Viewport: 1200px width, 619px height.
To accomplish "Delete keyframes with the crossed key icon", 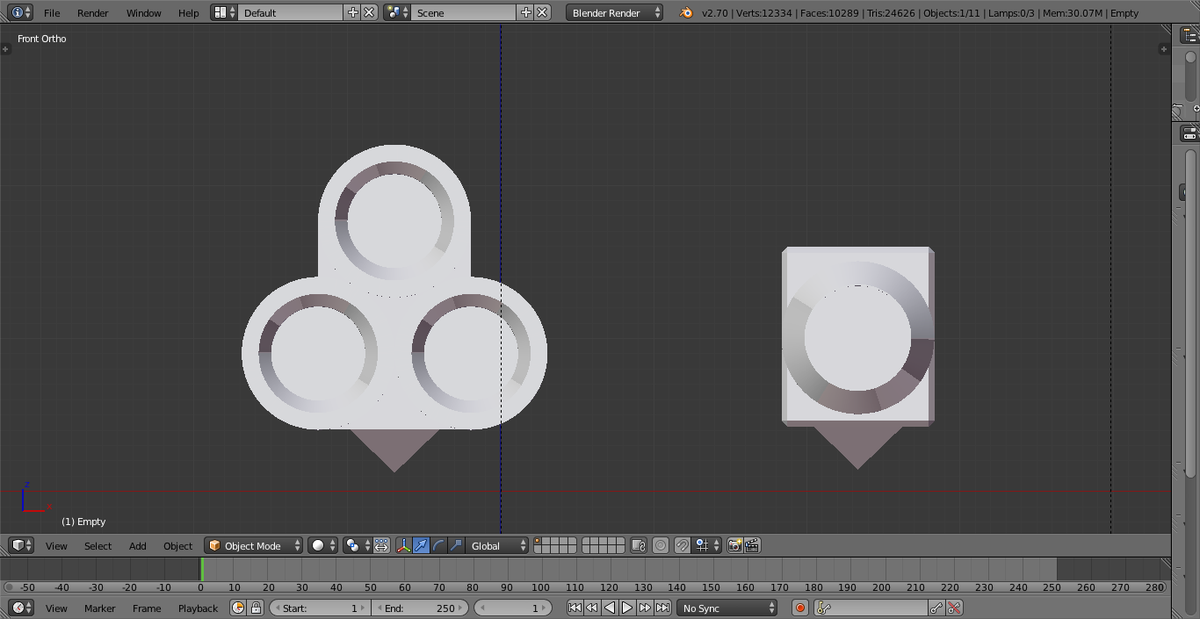I will coord(955,608).
